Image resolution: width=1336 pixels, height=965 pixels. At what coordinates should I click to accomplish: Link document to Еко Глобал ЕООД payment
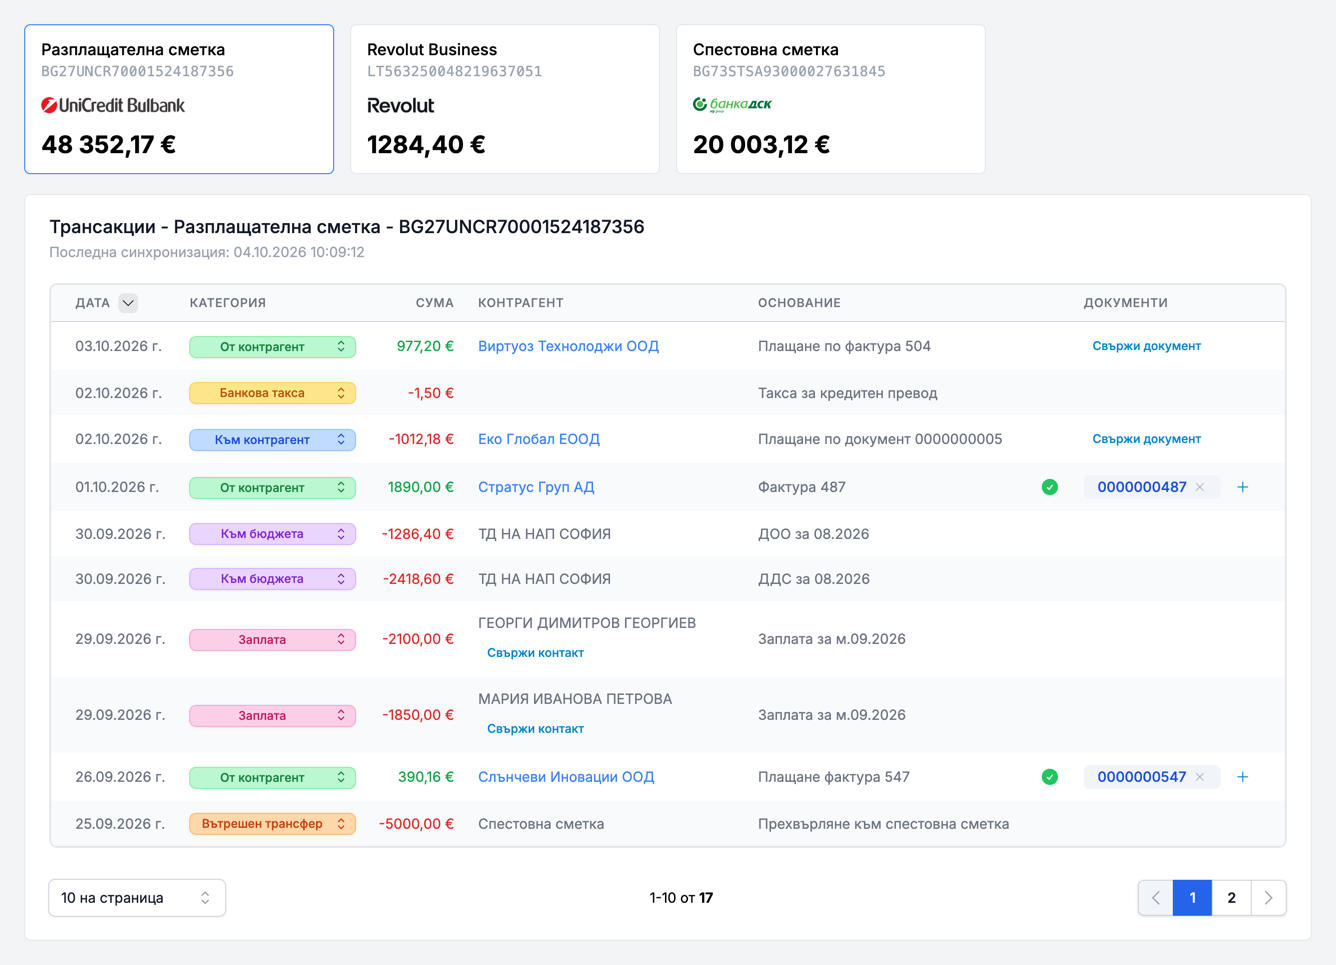(x=1146, y=439)
